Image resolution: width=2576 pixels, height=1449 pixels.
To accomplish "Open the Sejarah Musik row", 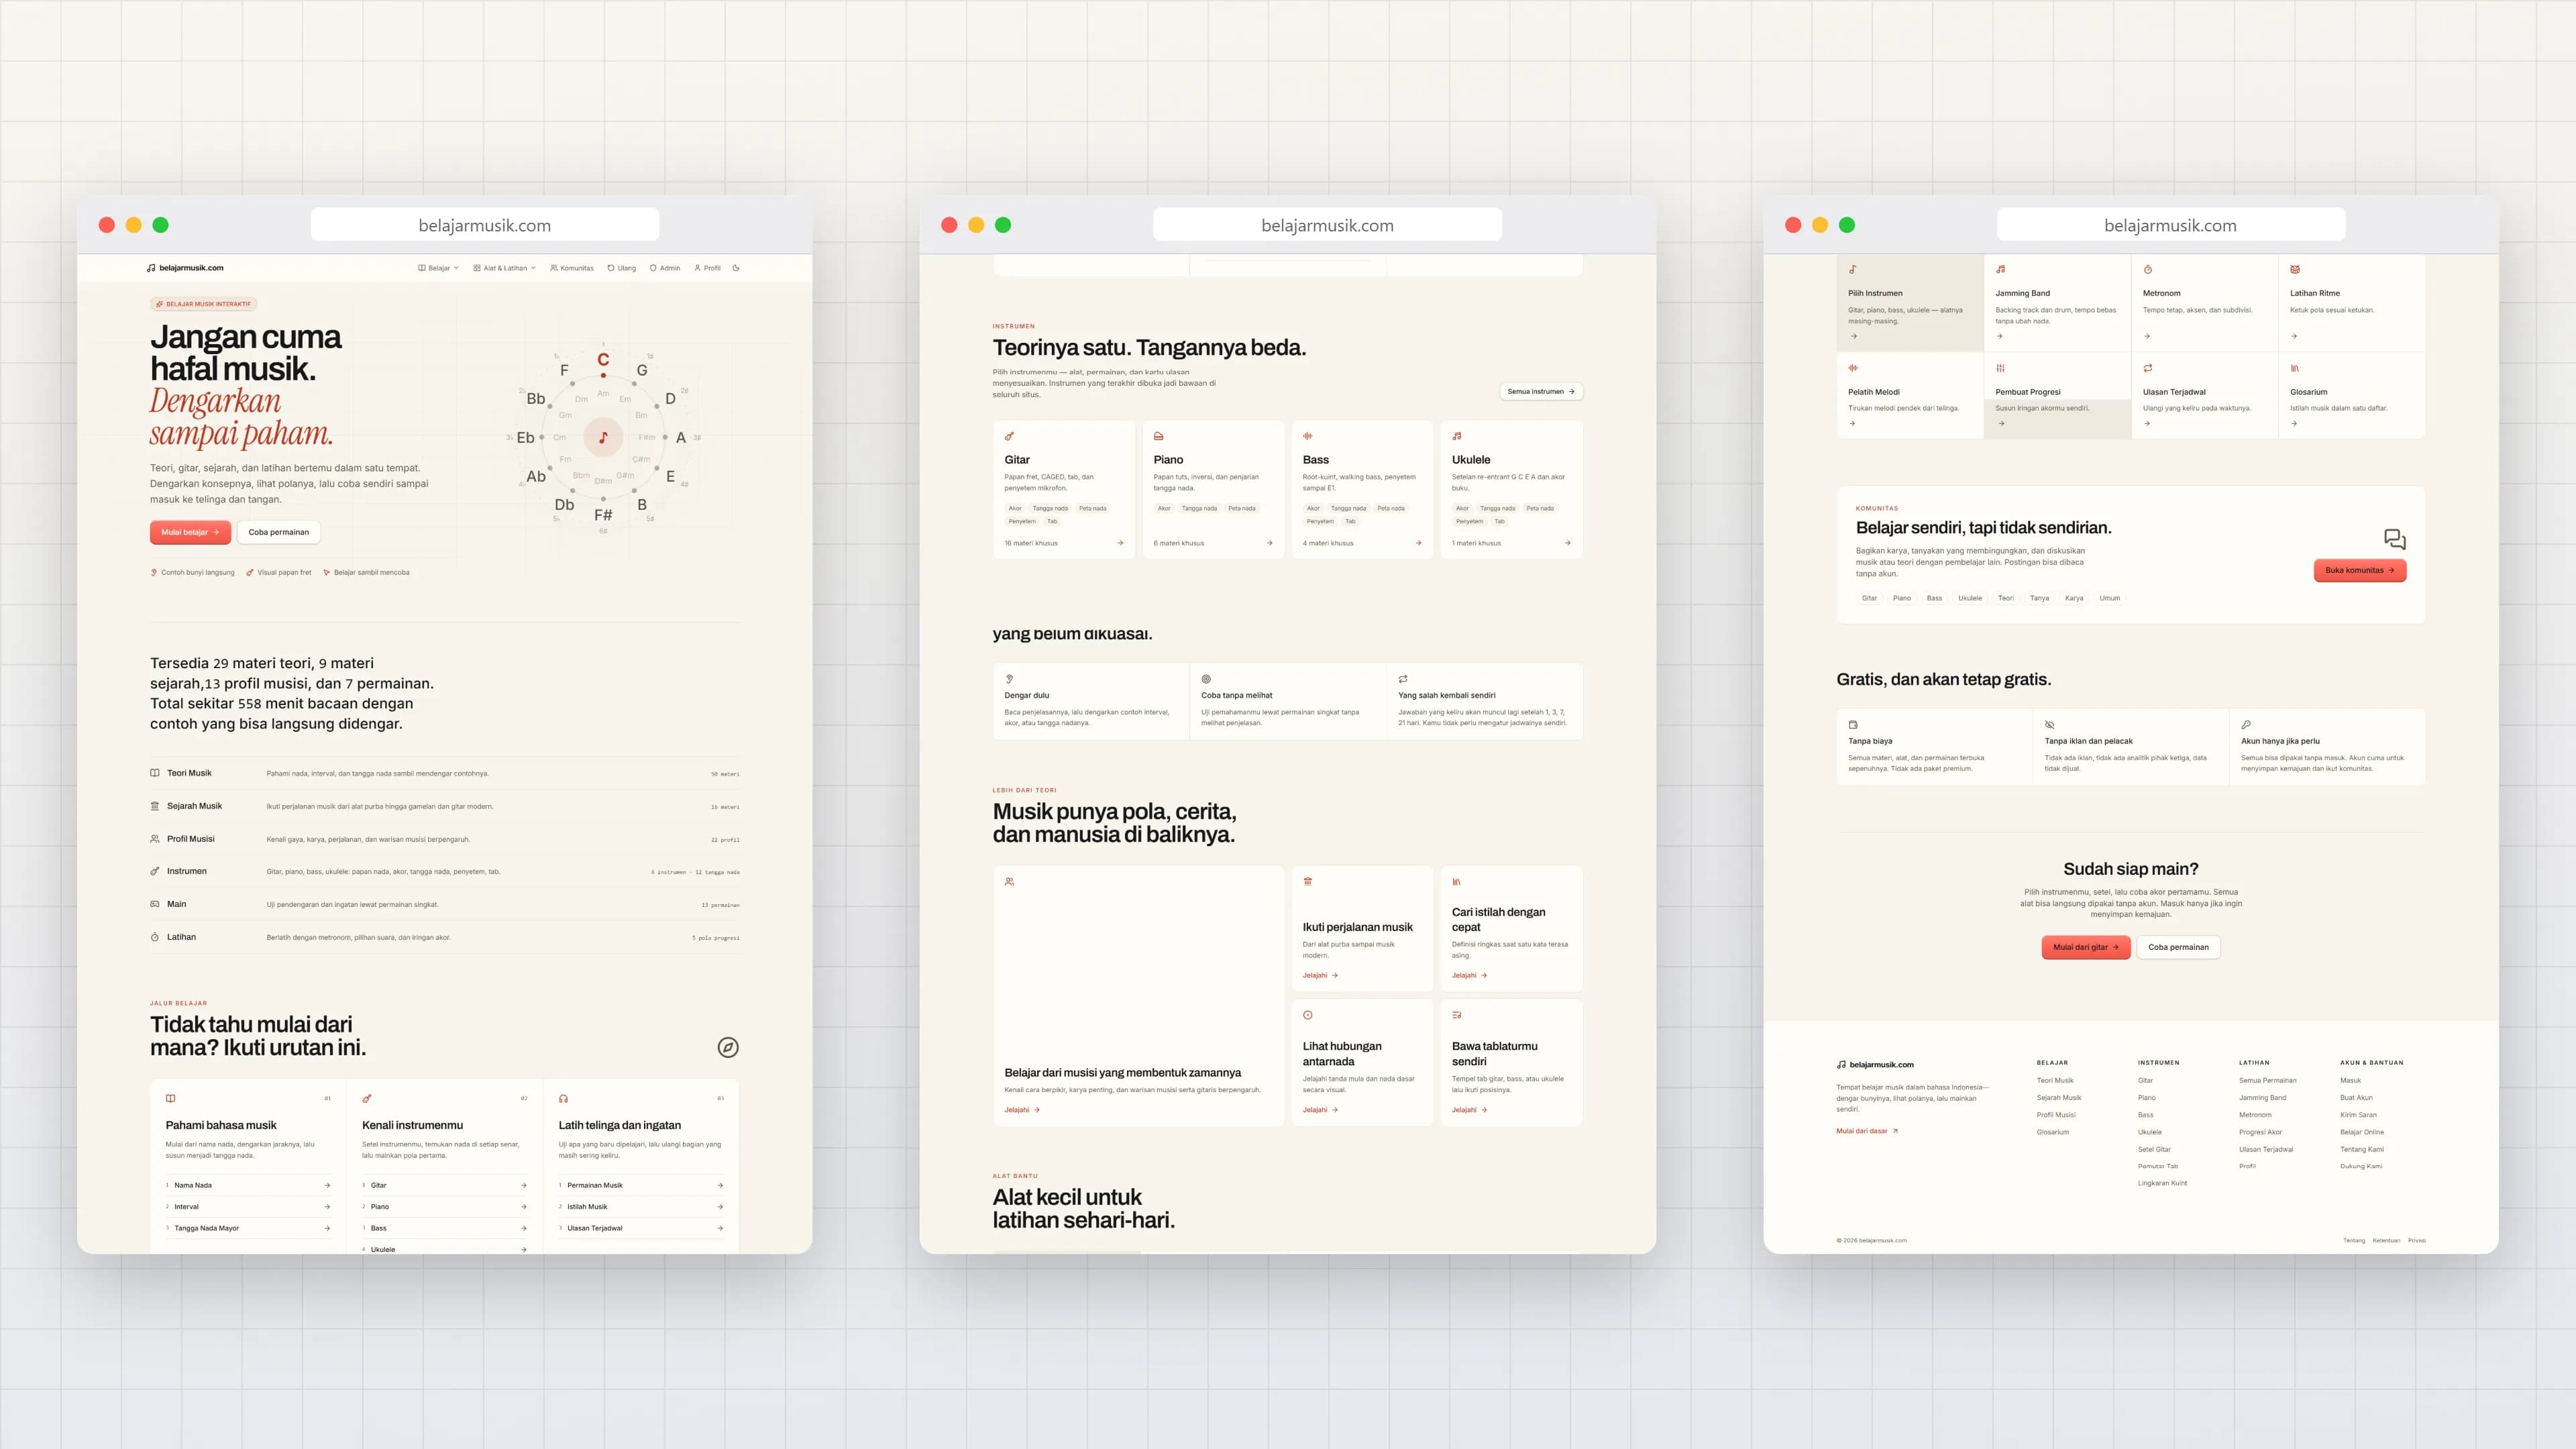I will tap(445, 806).
